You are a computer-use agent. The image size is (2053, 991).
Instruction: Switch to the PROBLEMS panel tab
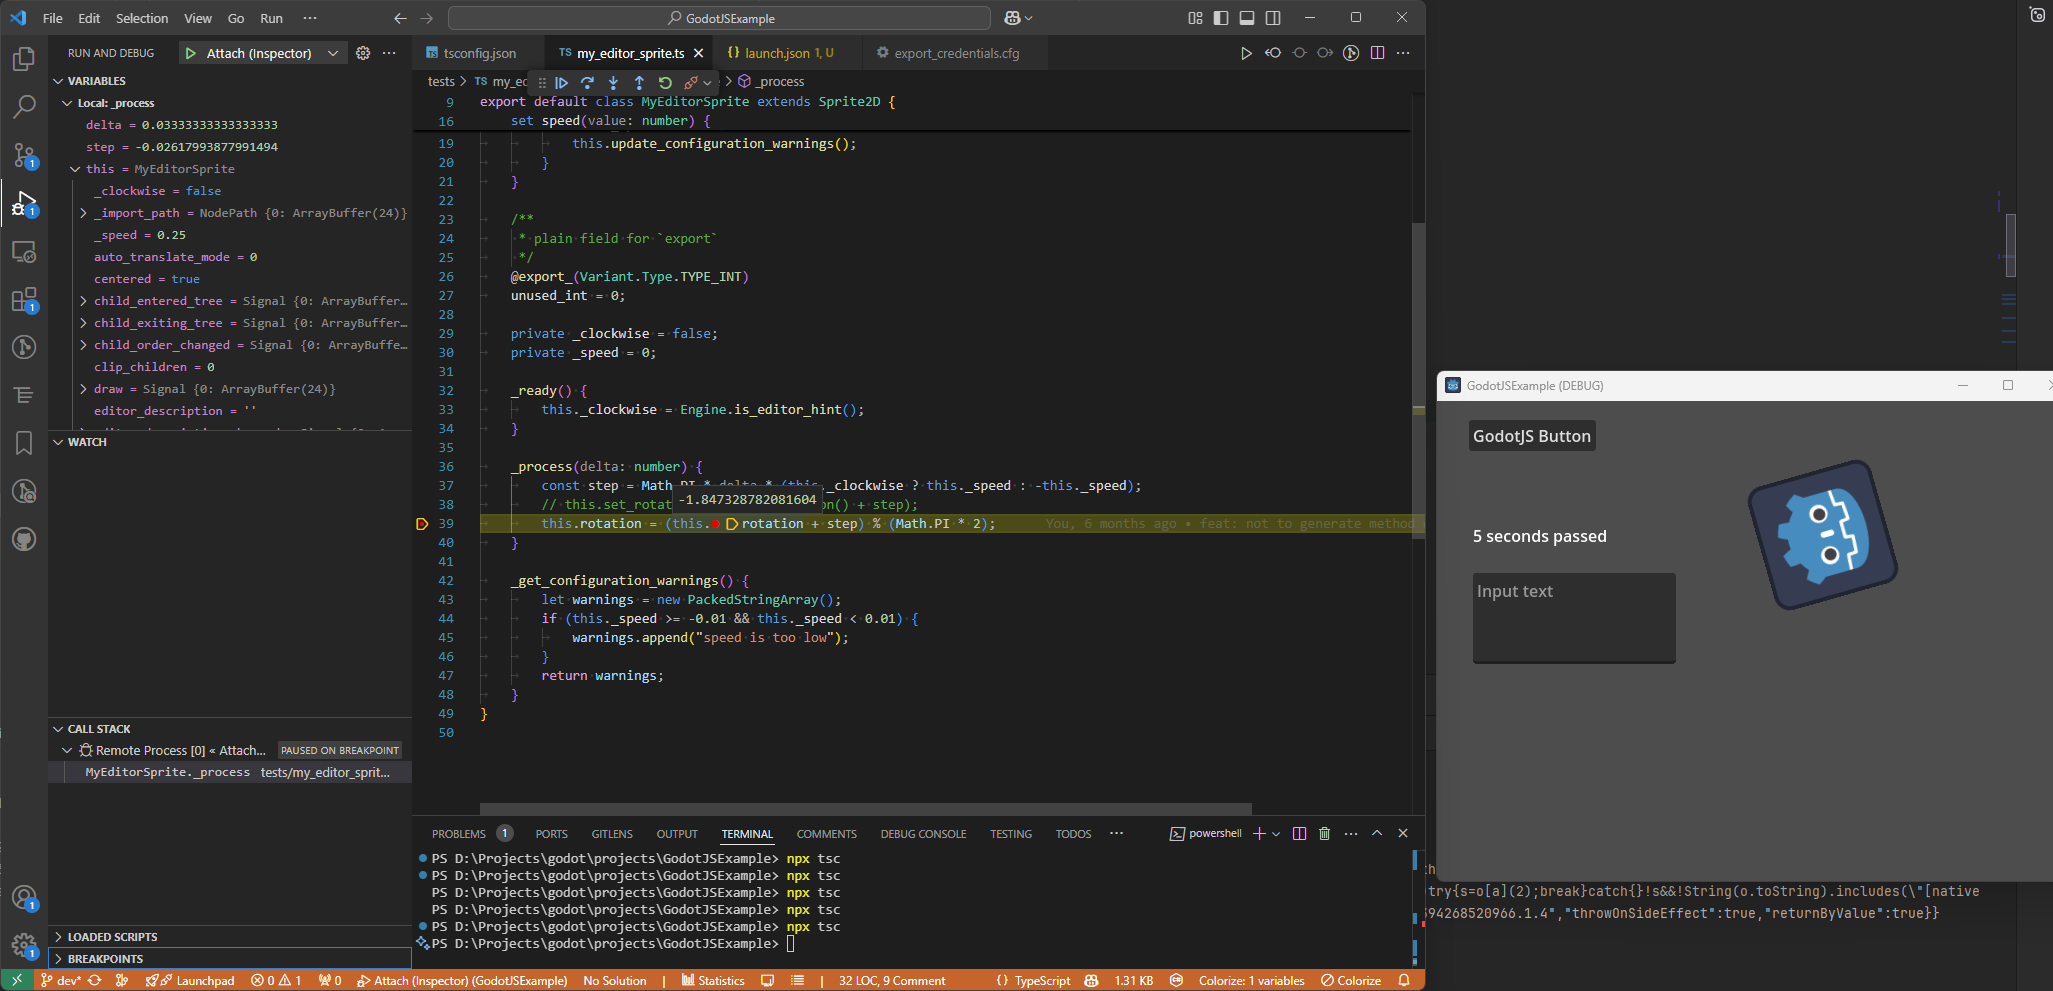[459, 834]
